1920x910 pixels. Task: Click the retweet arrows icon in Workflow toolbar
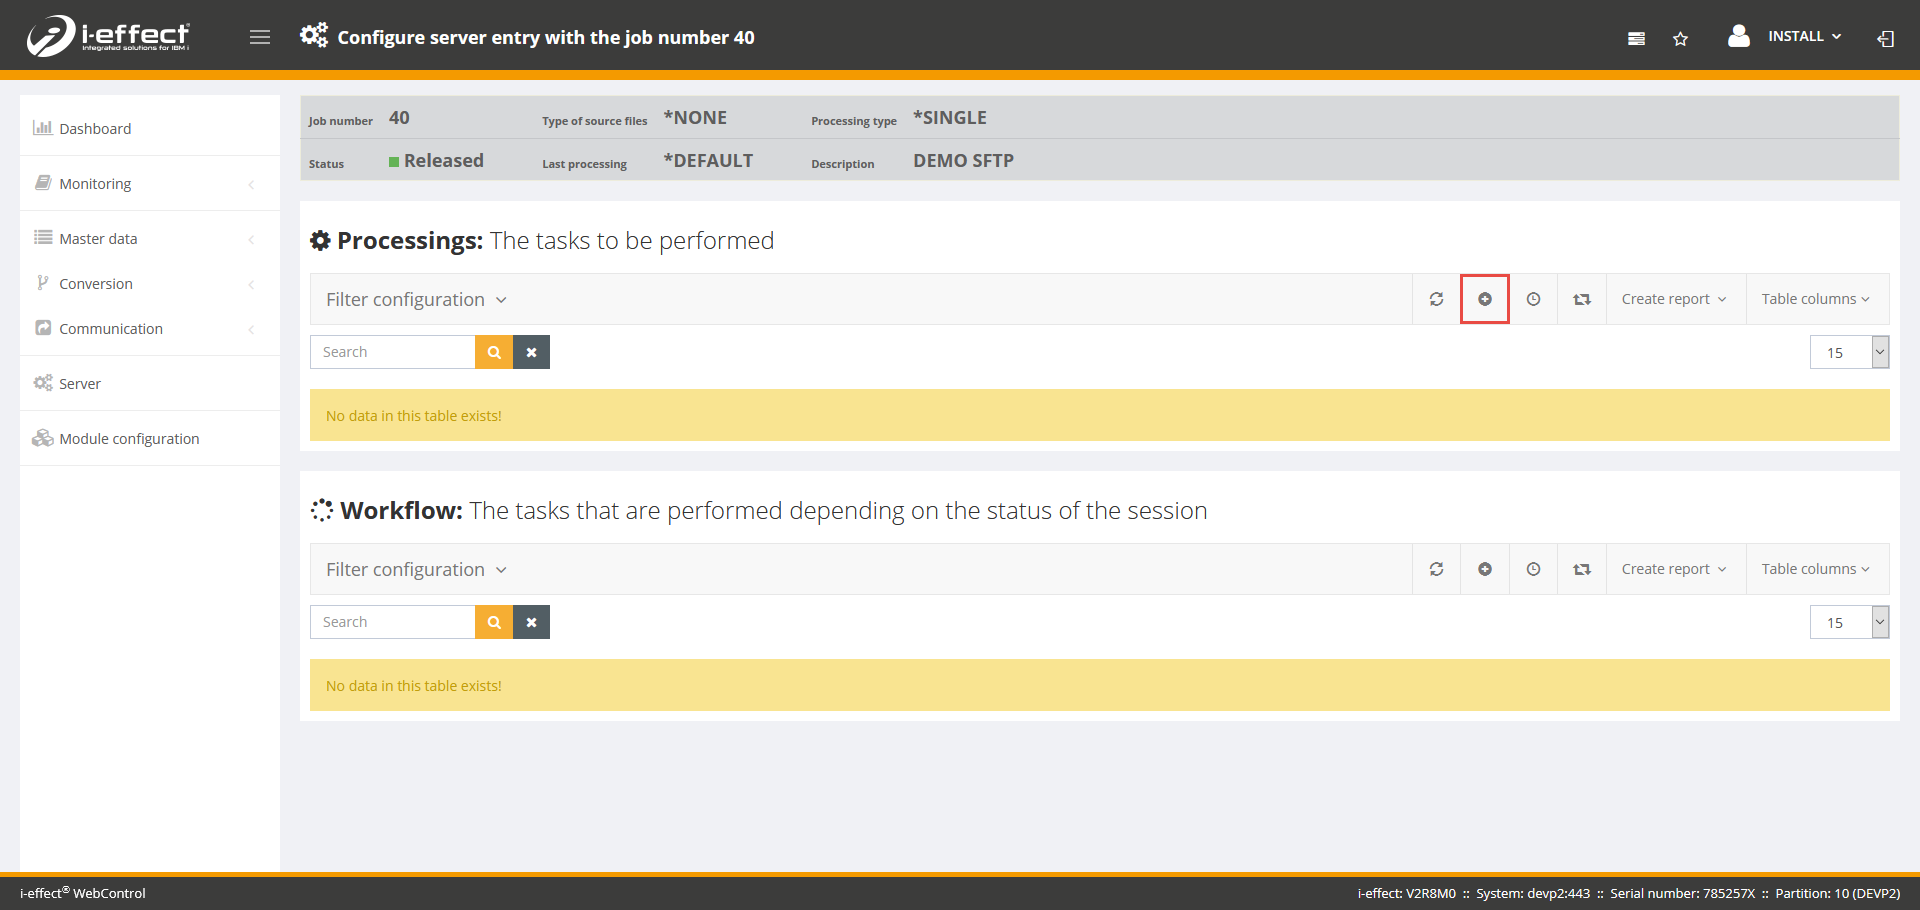pos(1581,569)
